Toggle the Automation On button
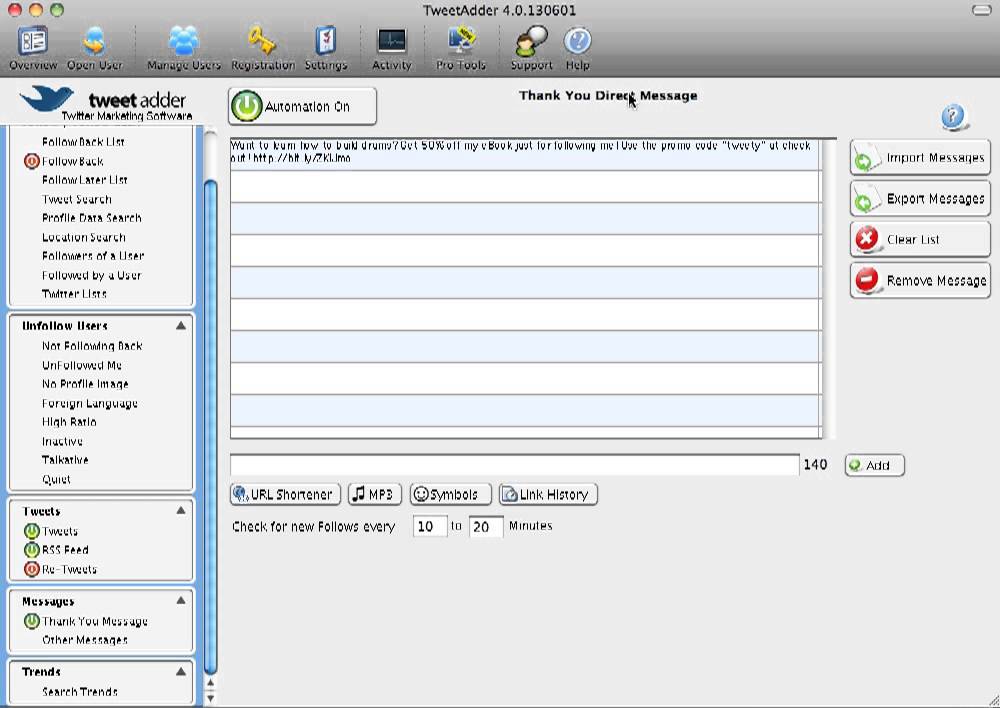Screen dimensions: 1000x708 coord(302,106)
